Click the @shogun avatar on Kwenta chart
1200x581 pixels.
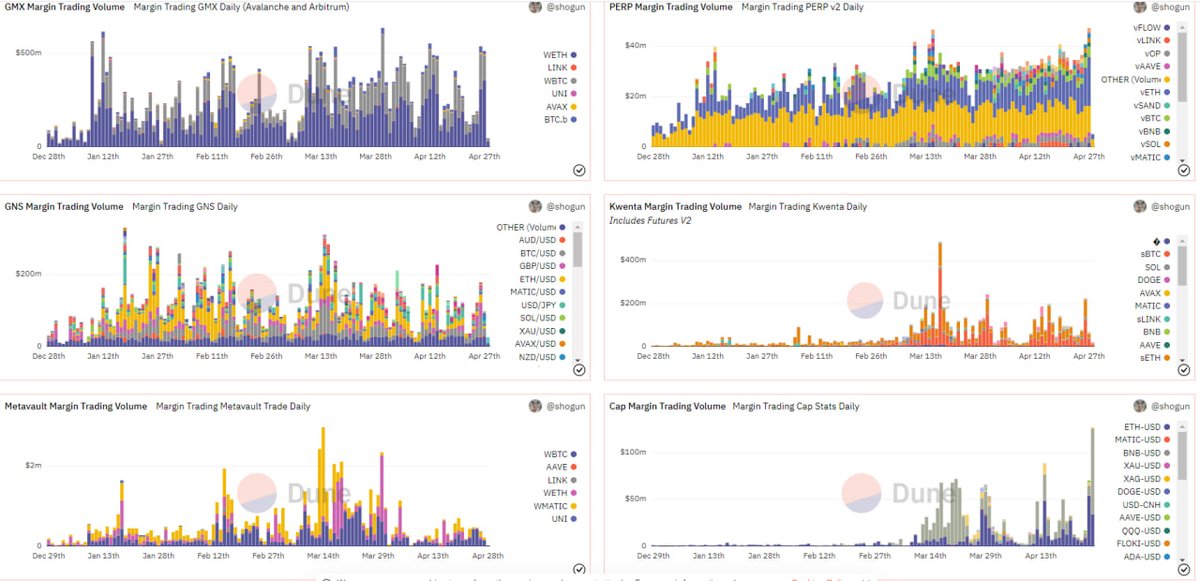1140,206
